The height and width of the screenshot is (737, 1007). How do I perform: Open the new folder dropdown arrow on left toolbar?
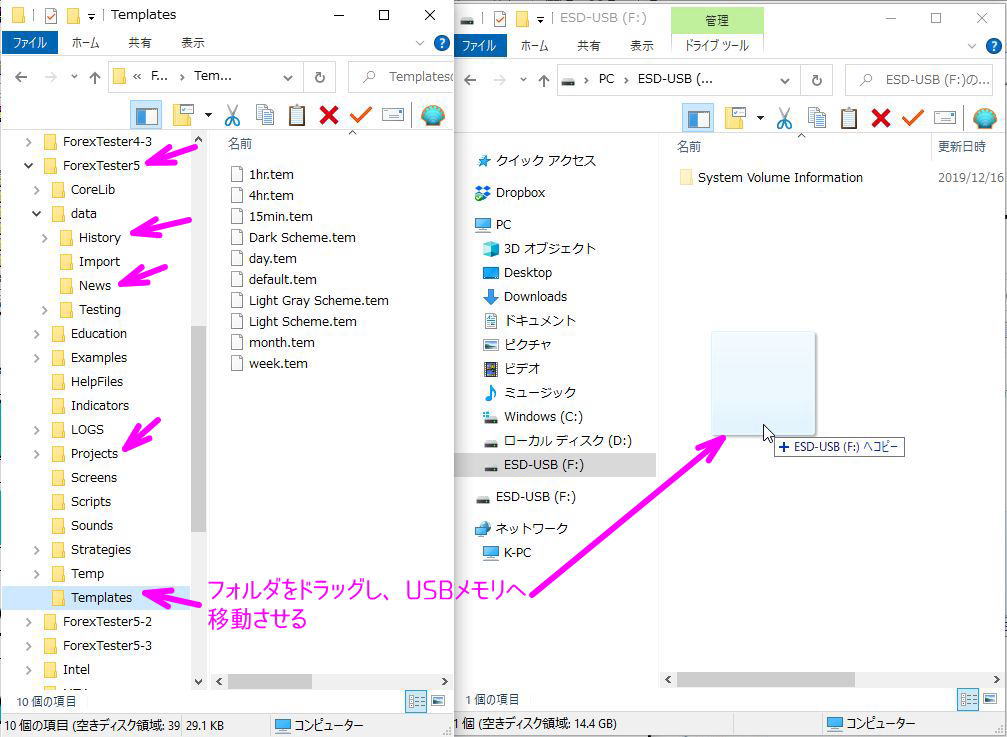208,115
